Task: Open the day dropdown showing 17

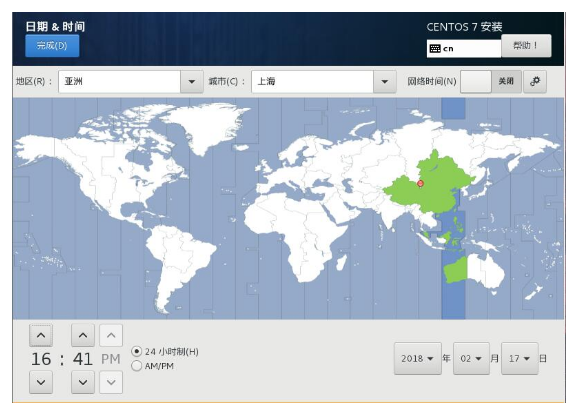Action: click(520, 359)
